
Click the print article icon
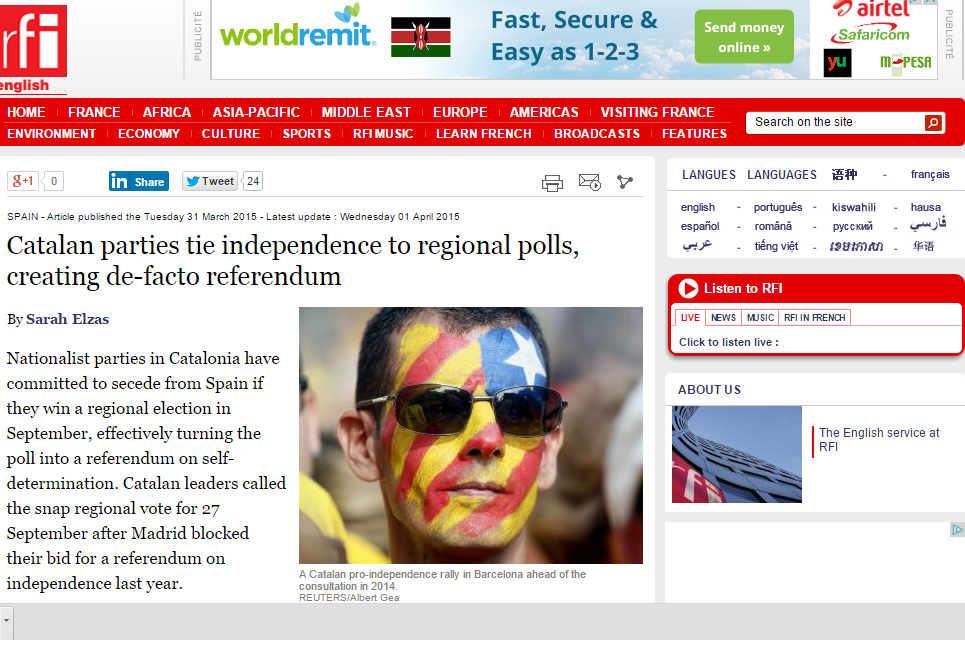[552, 183]
